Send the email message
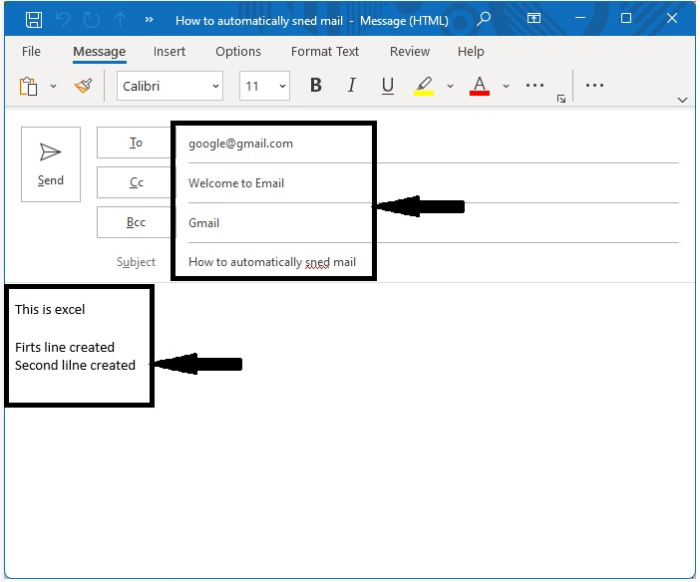Screen dimensions: 700x582 coord(51,164)
